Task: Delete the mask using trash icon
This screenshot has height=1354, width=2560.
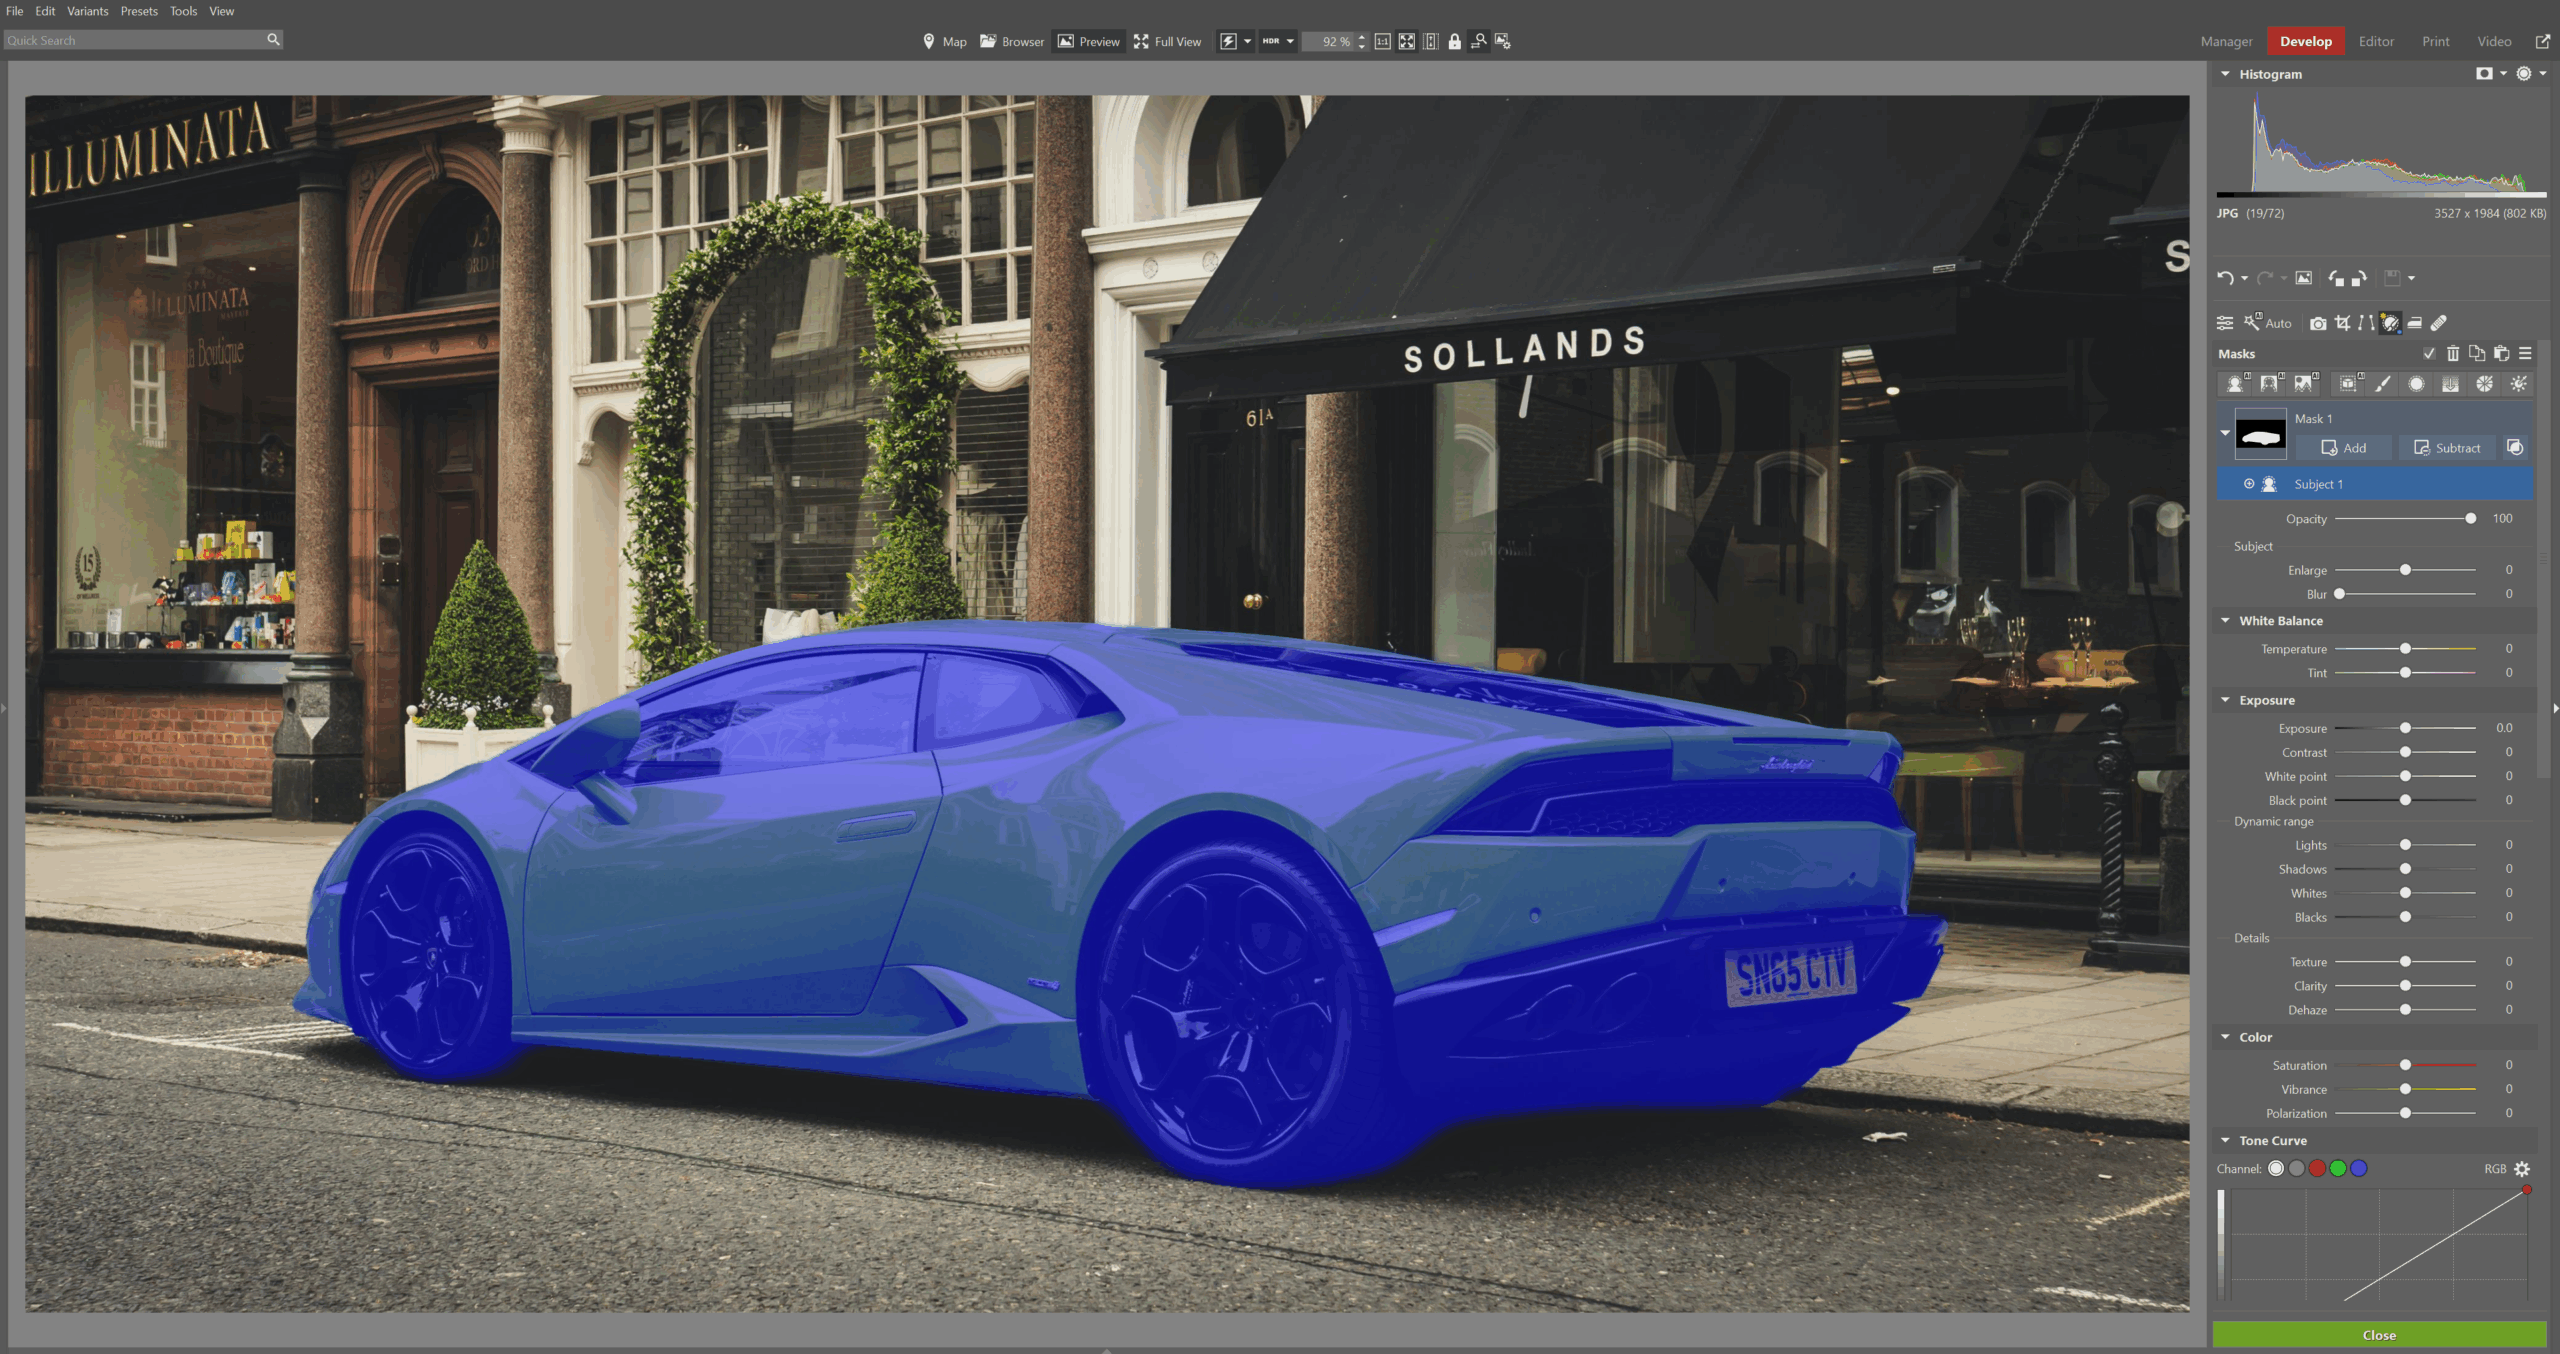Action: [x=2453, y=354]
